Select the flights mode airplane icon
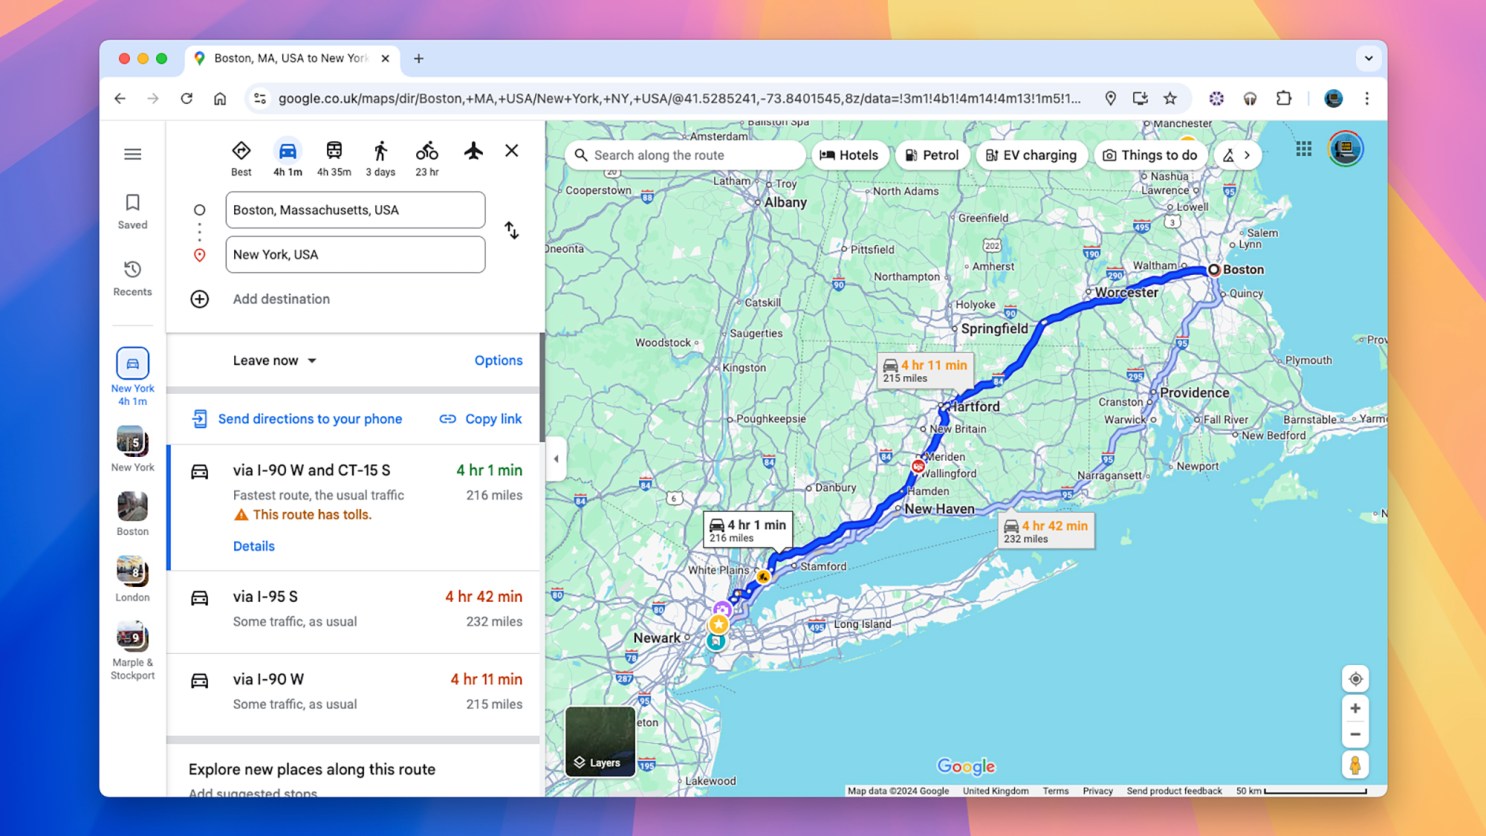 [x=472, y=152]
